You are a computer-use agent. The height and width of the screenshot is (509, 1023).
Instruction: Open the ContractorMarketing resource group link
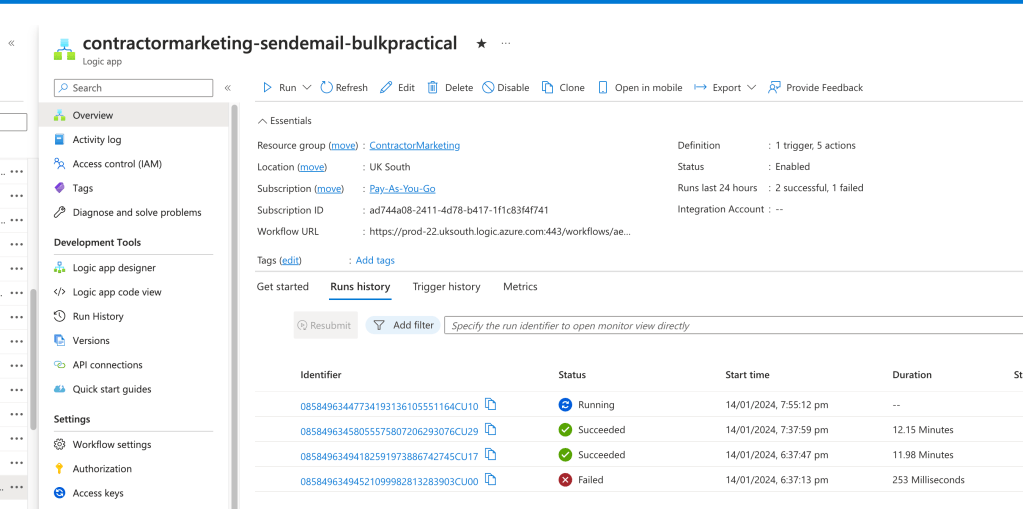(x=414, y=146)
